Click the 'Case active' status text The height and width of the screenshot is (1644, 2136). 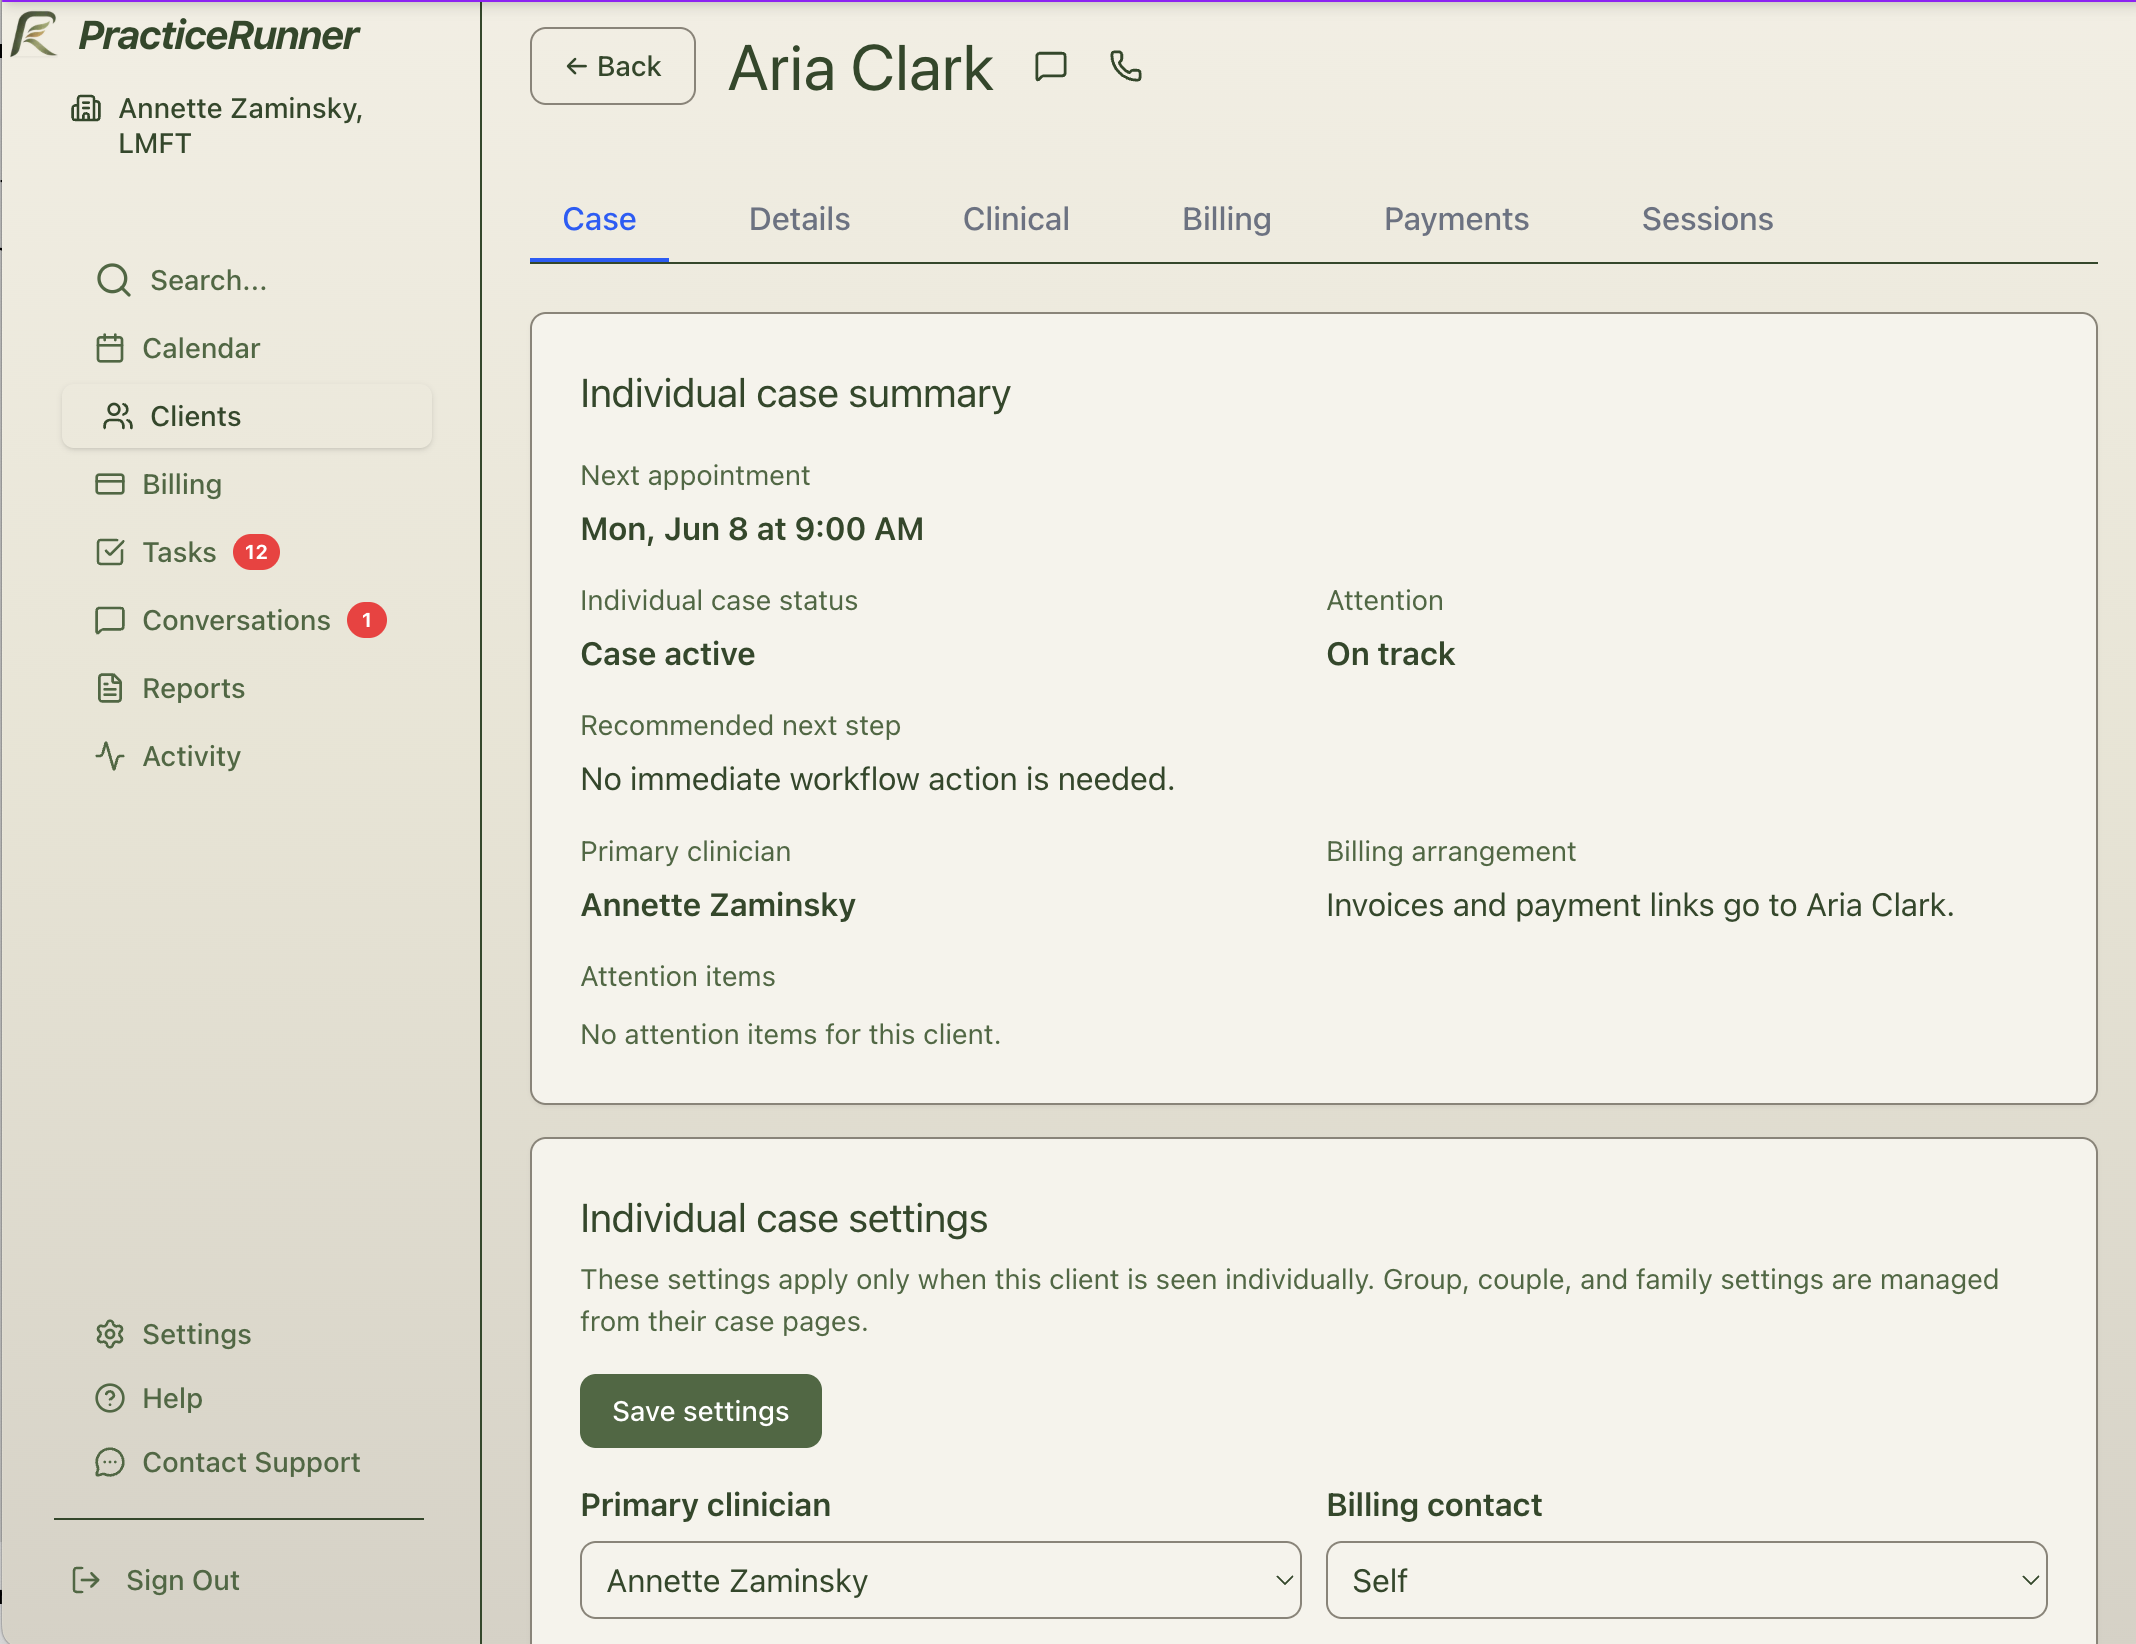668,654
